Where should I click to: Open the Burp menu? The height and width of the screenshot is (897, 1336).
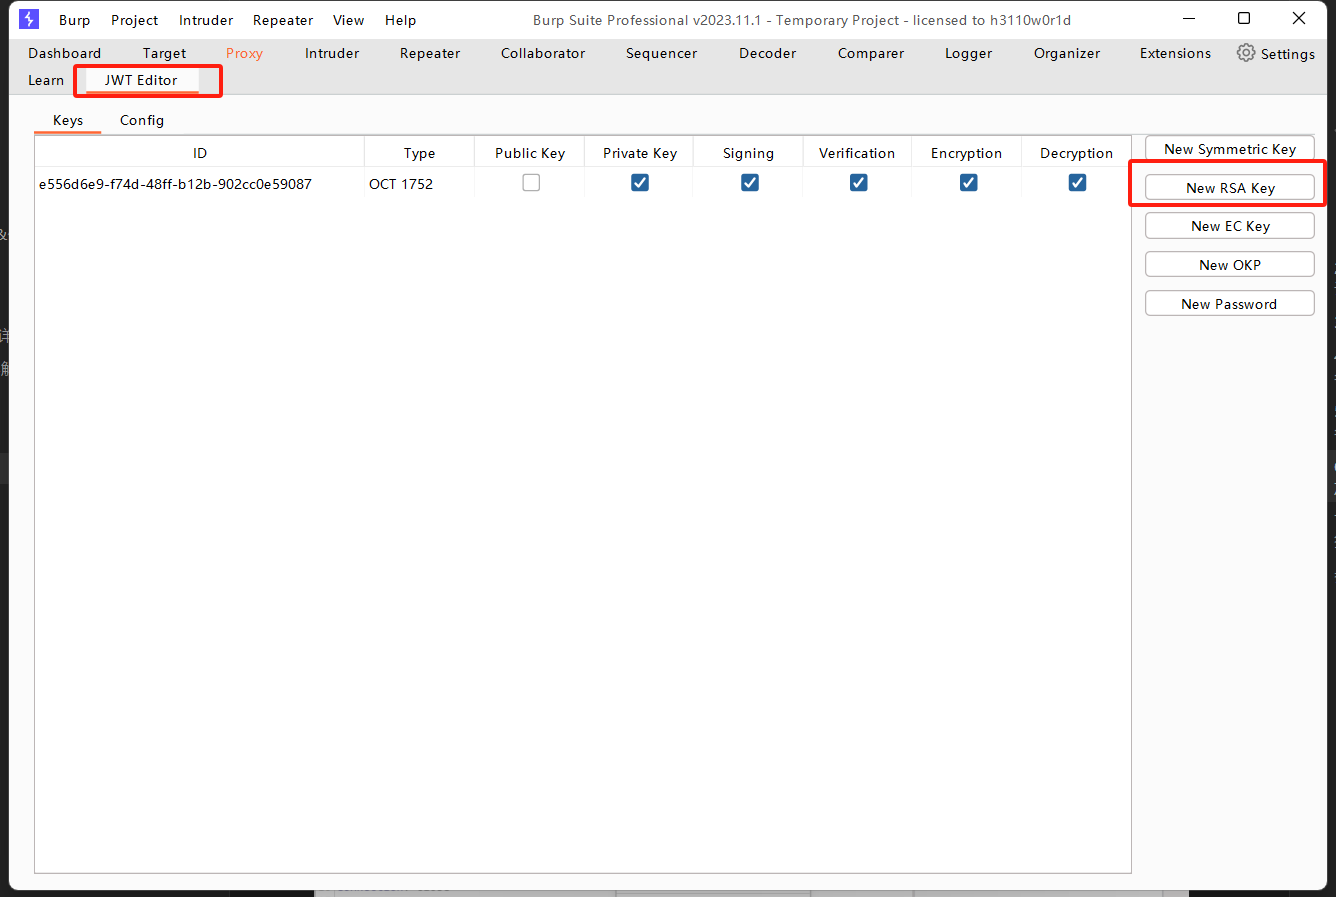click(74, 20)
